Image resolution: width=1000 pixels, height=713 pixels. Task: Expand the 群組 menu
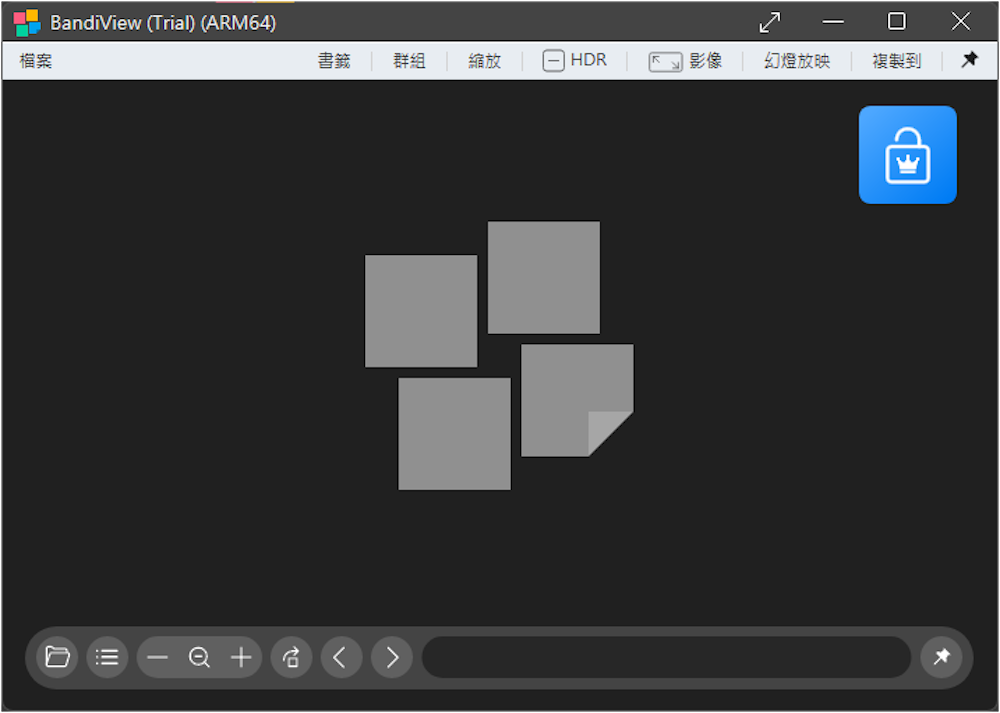coord(409,61)
